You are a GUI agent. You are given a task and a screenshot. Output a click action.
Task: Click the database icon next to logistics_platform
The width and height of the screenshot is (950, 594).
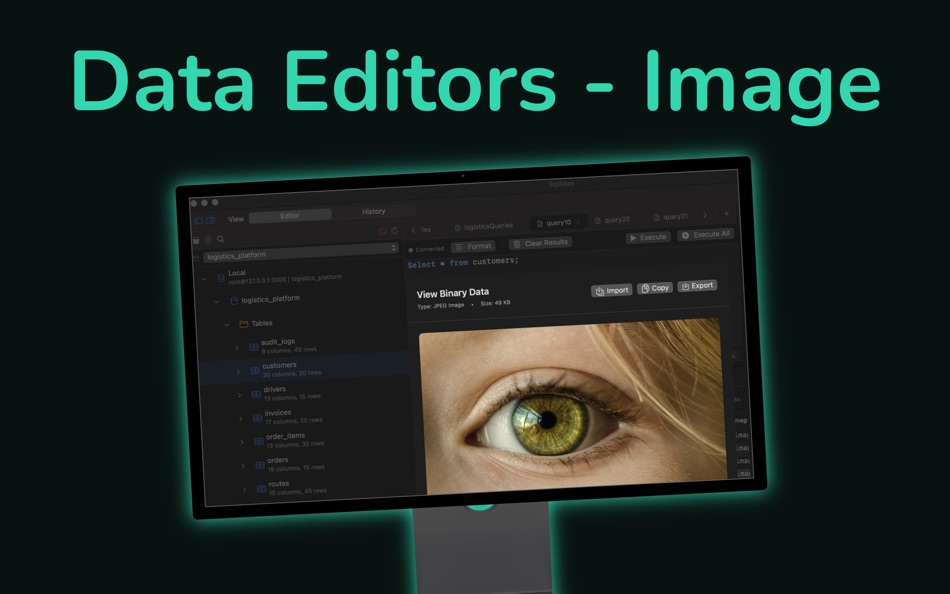click(x=234, y=300)
